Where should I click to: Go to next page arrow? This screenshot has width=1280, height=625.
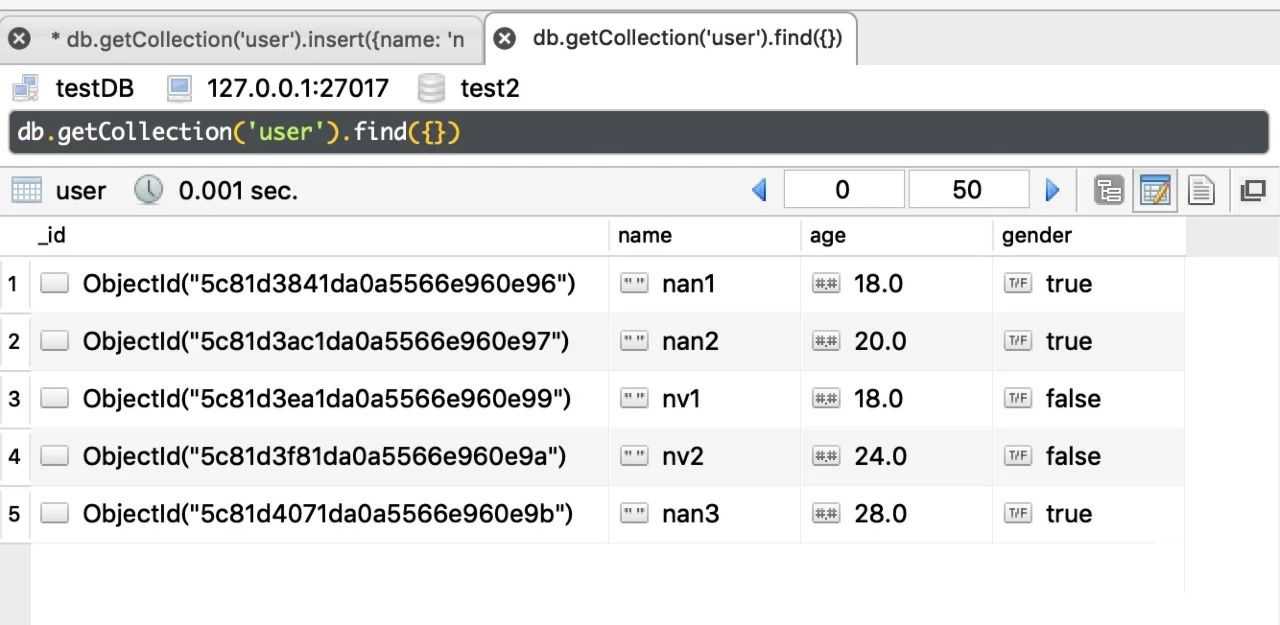1052,190
